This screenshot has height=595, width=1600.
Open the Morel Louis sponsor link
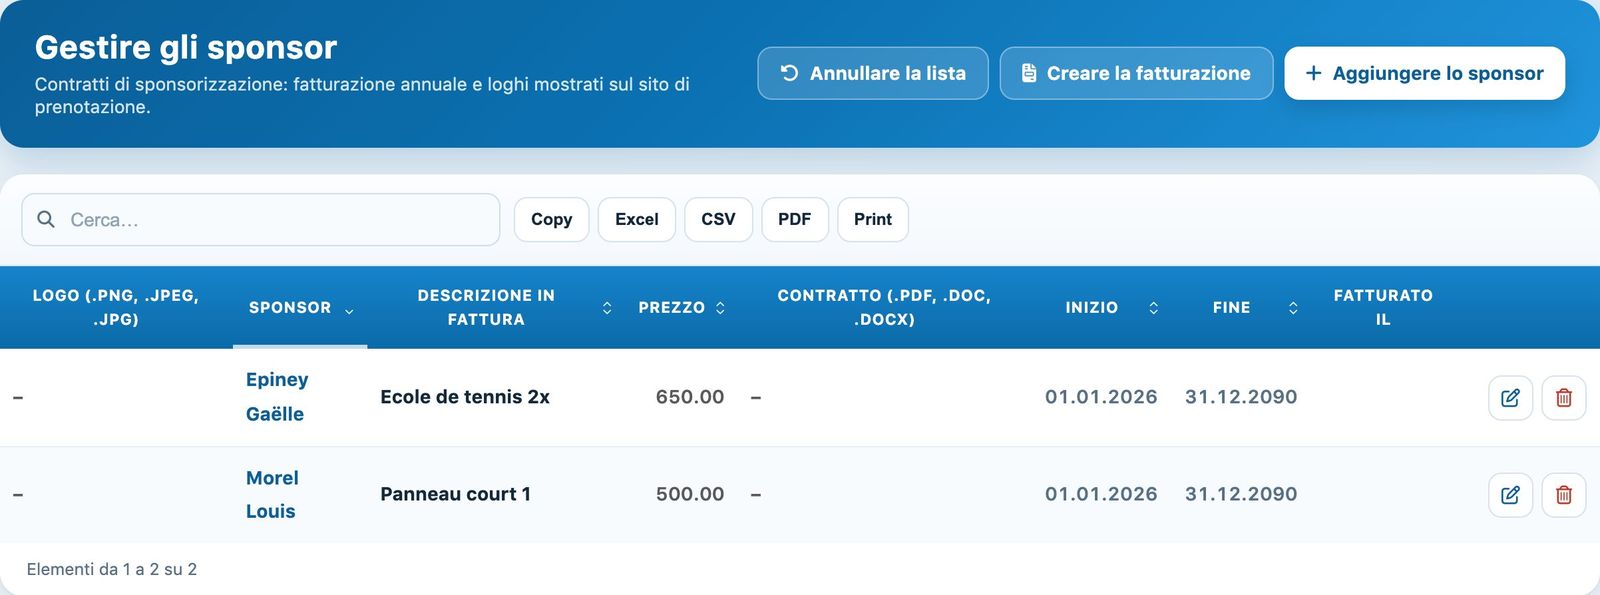(x=272, y=495)
